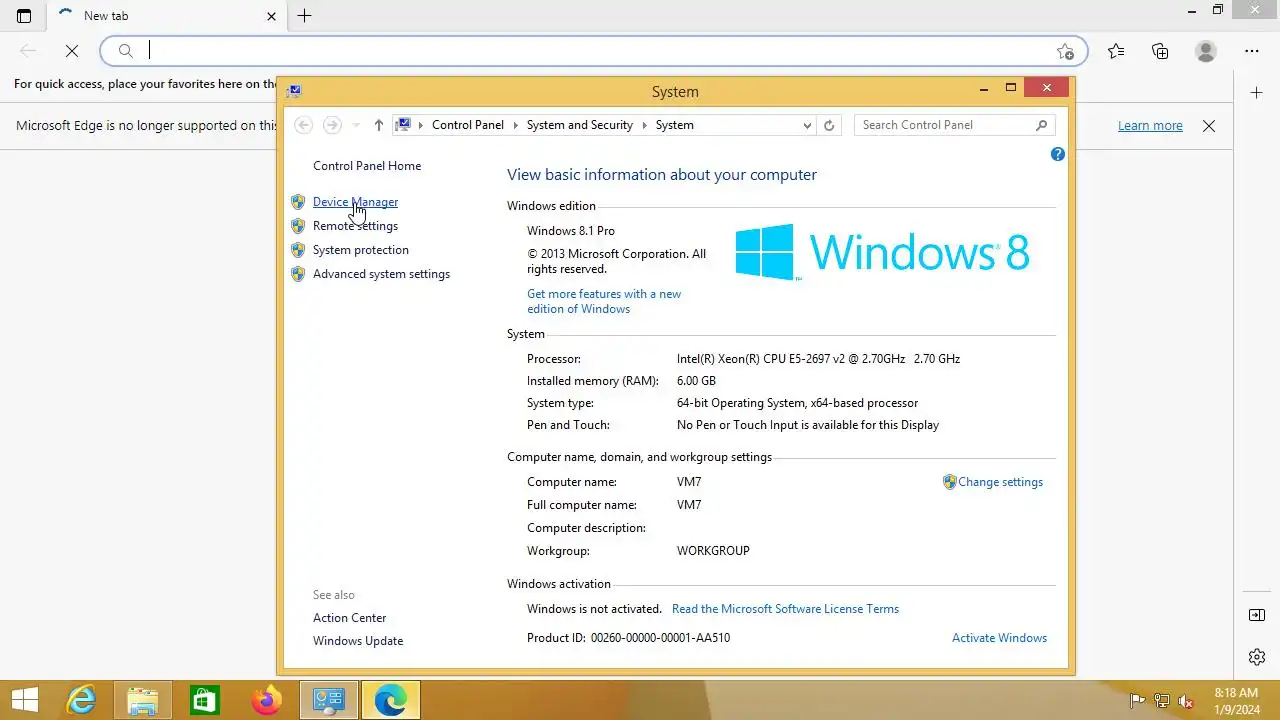Open File Explorer from taskbar
Viewport: 1280px width, 720px height.
click(x=143, y=700)
